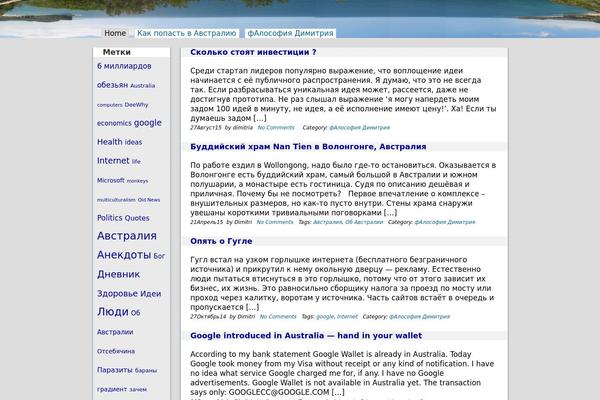Viewport: 600px width, 400px height.
Task: Open post 'Сколько стоят инвестиции ?'
Action: click(x=253, y=52)
